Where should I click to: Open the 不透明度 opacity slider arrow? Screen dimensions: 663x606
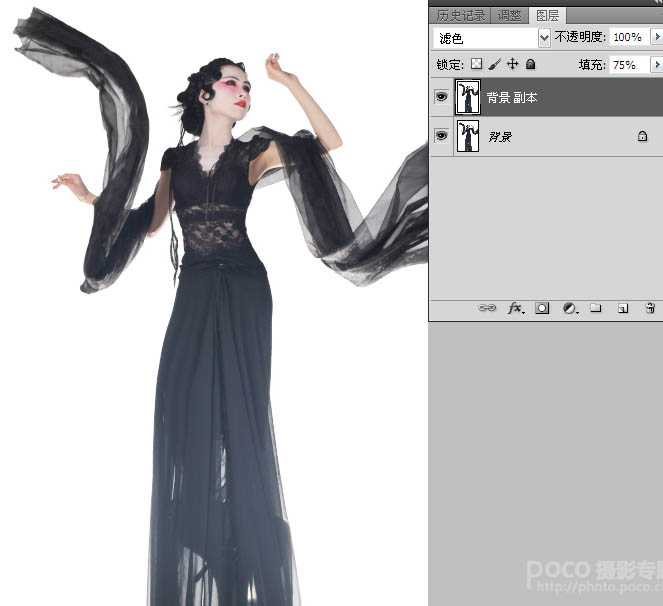656,37
